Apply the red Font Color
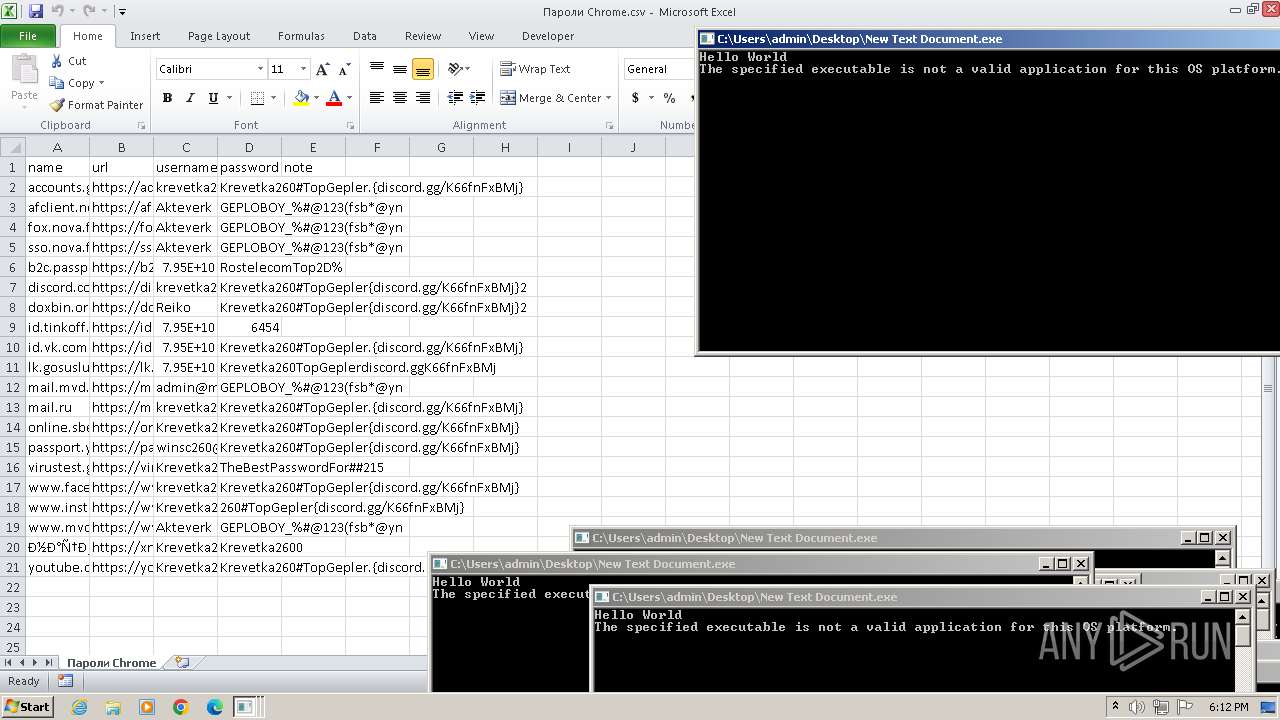 334,98
